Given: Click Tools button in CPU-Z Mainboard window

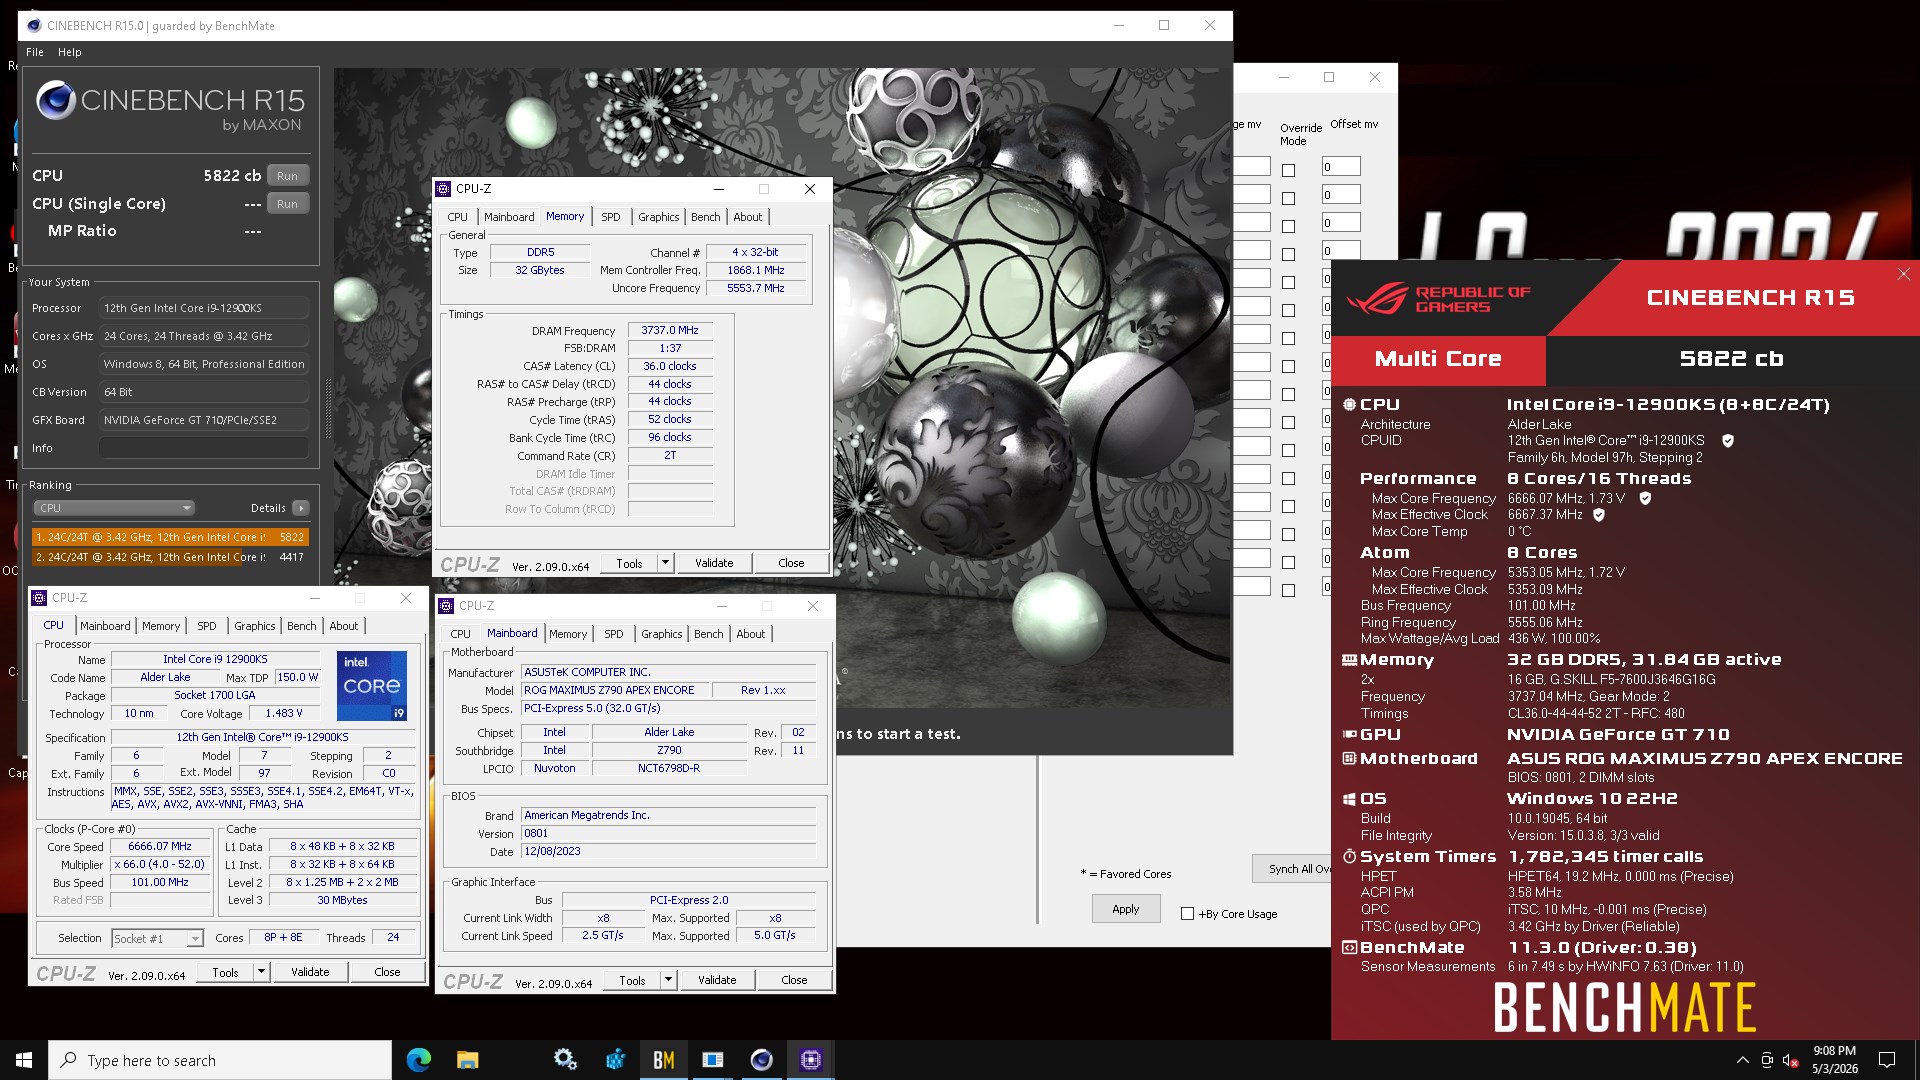Looking at the screenshot, I should click(632, 980).
